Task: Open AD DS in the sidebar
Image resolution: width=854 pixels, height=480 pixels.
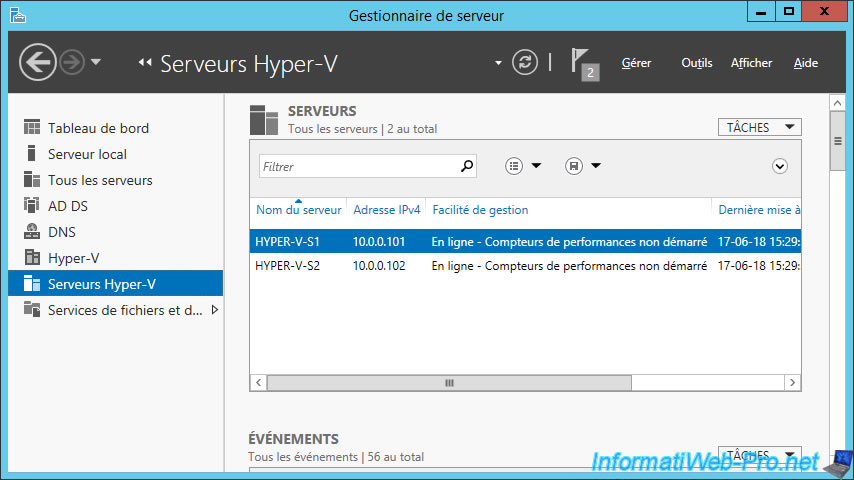Action: tap(115, 206)
